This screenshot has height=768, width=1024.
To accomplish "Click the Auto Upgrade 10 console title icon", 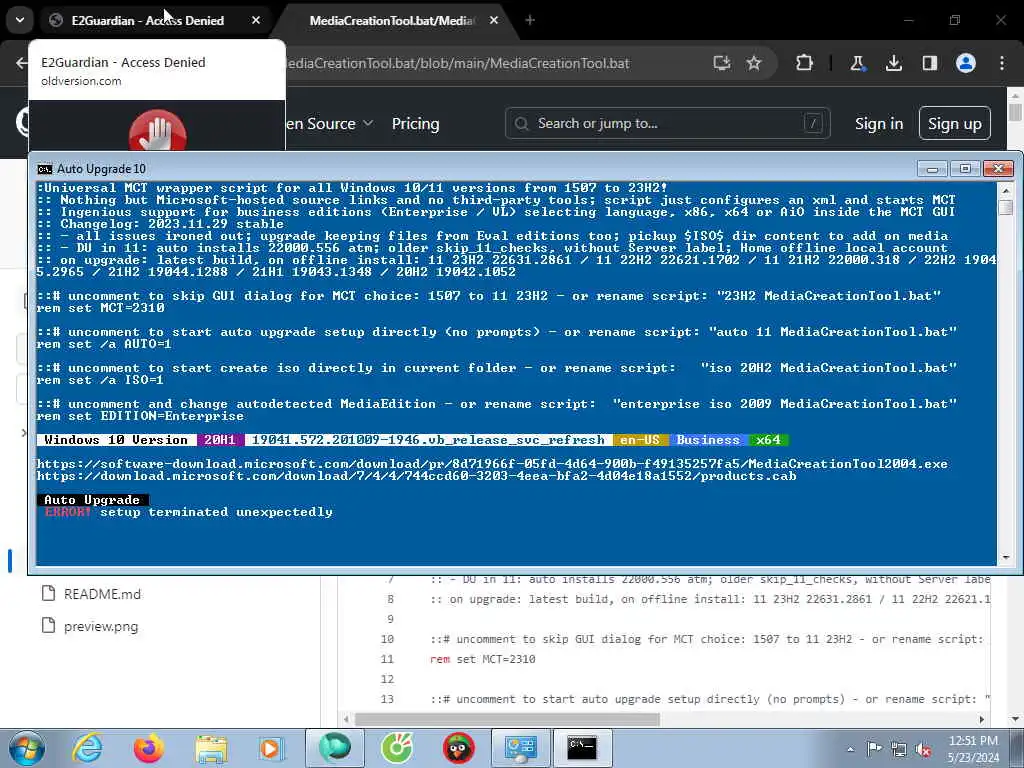I will pyautogui.click(x=44, y=169).
